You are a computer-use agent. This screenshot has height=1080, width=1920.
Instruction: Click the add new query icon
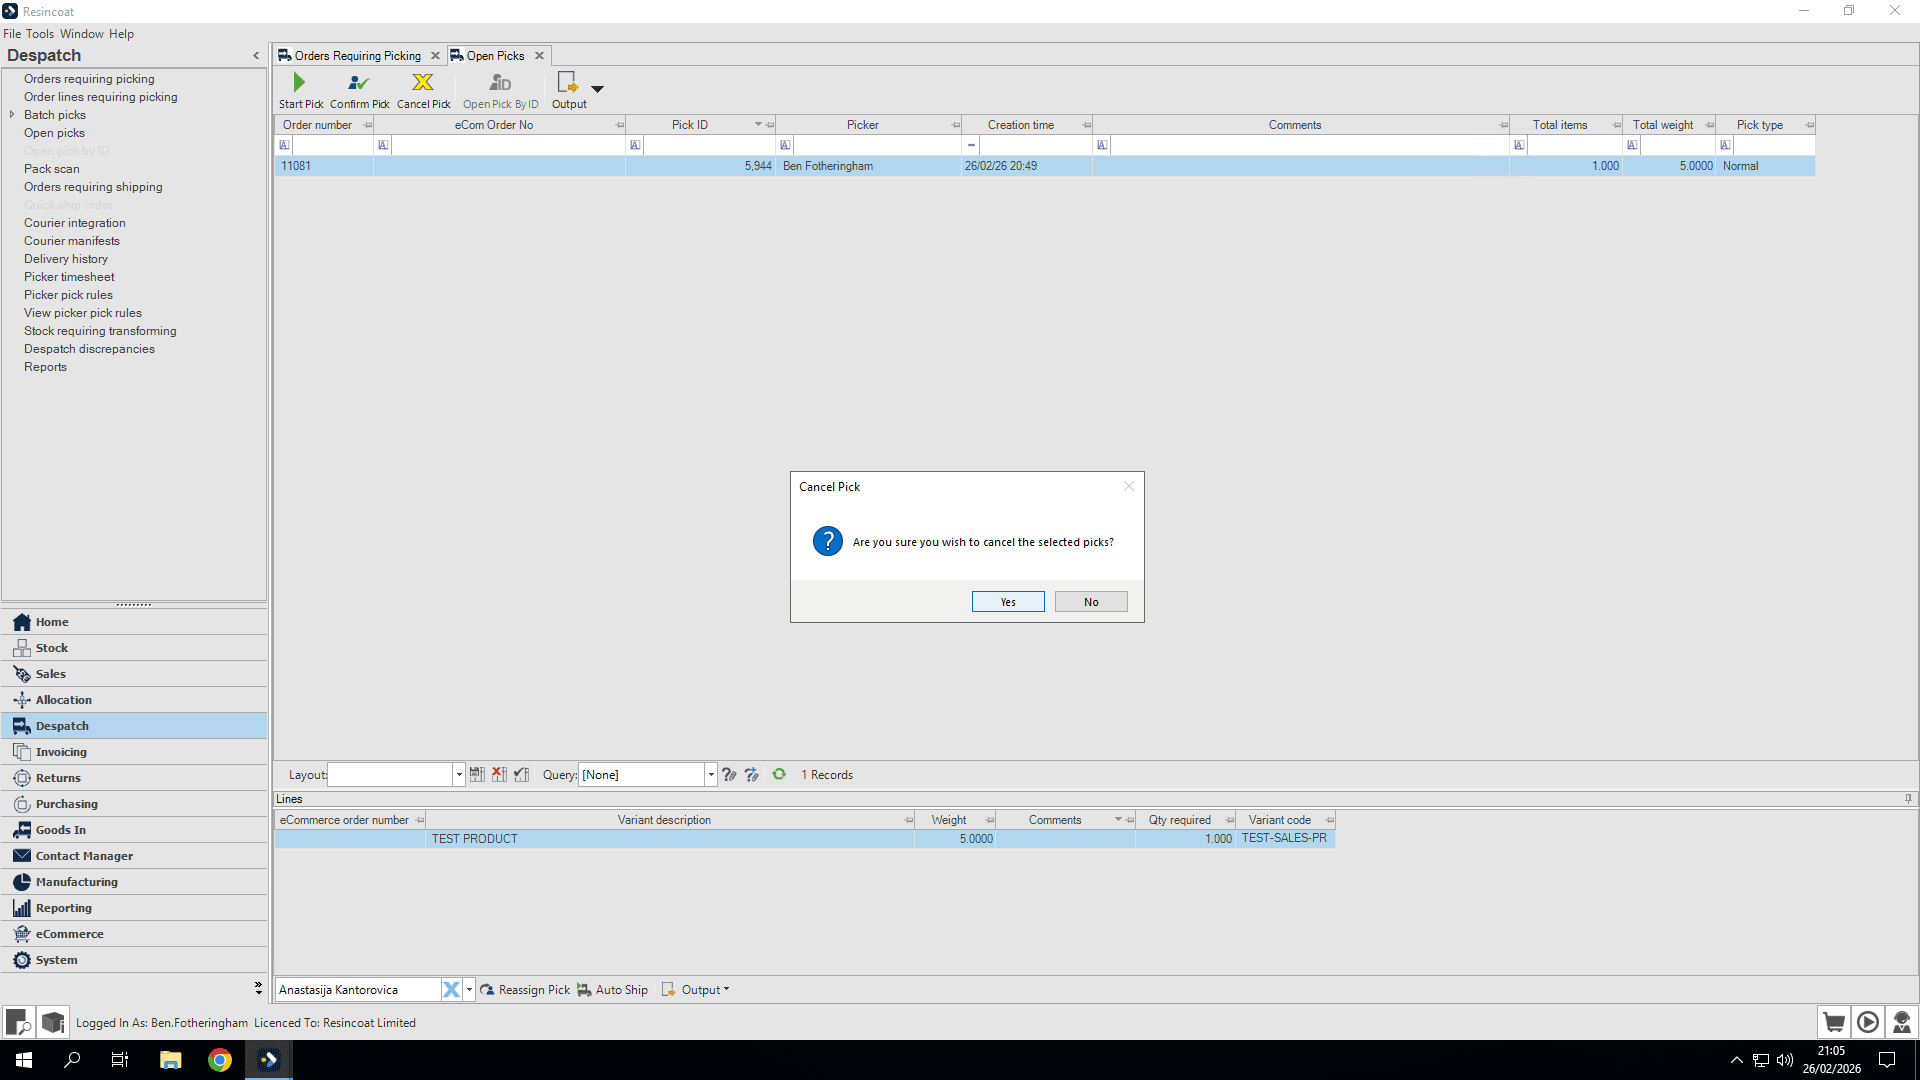(x=752, y=775)
